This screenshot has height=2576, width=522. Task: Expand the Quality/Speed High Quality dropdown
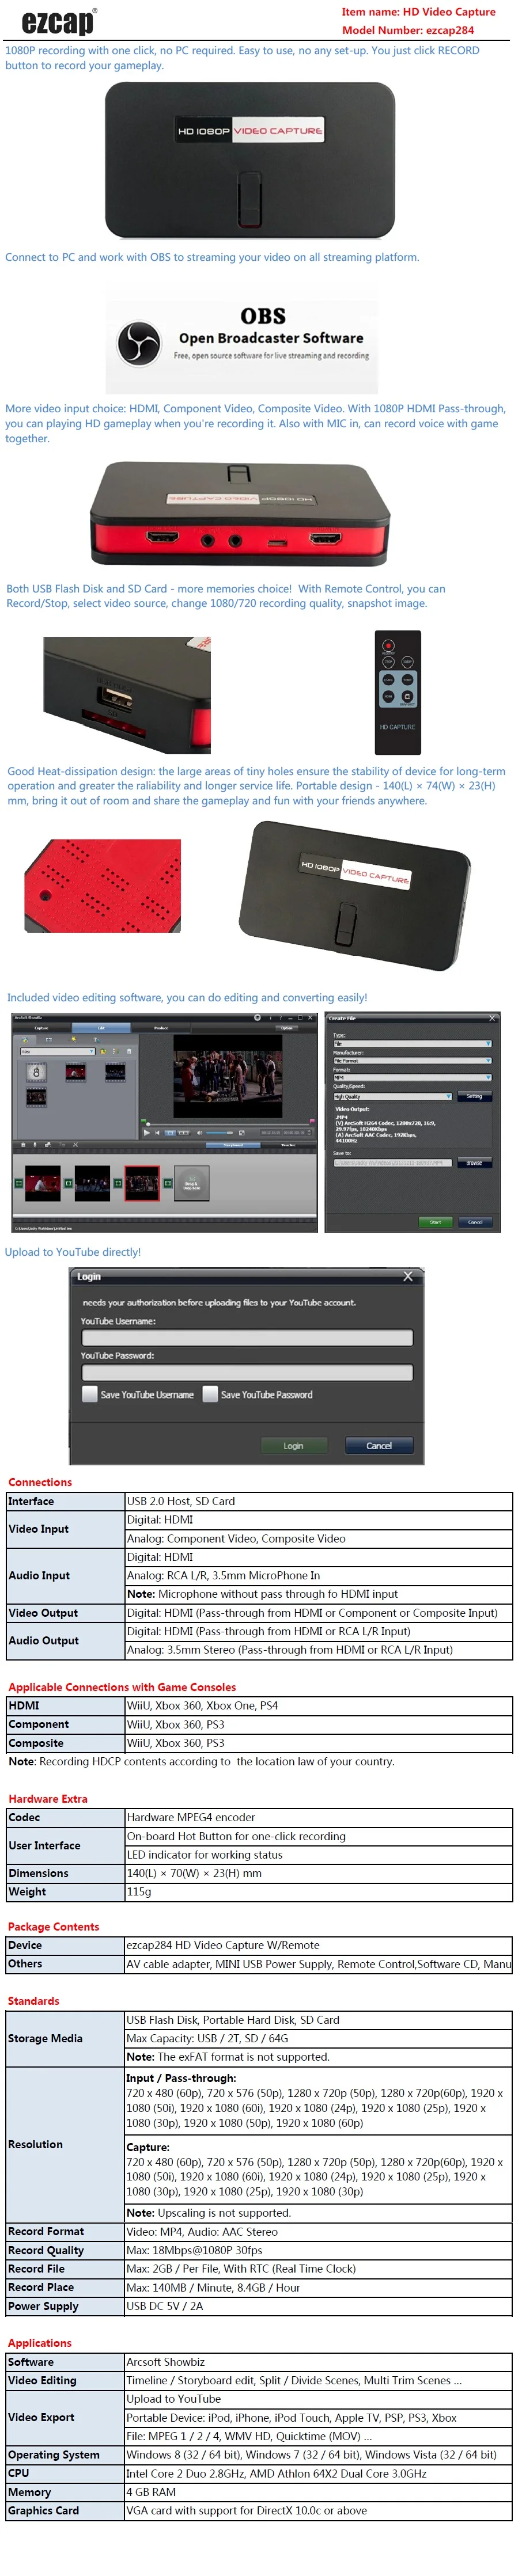click(x=392, y=1096)
